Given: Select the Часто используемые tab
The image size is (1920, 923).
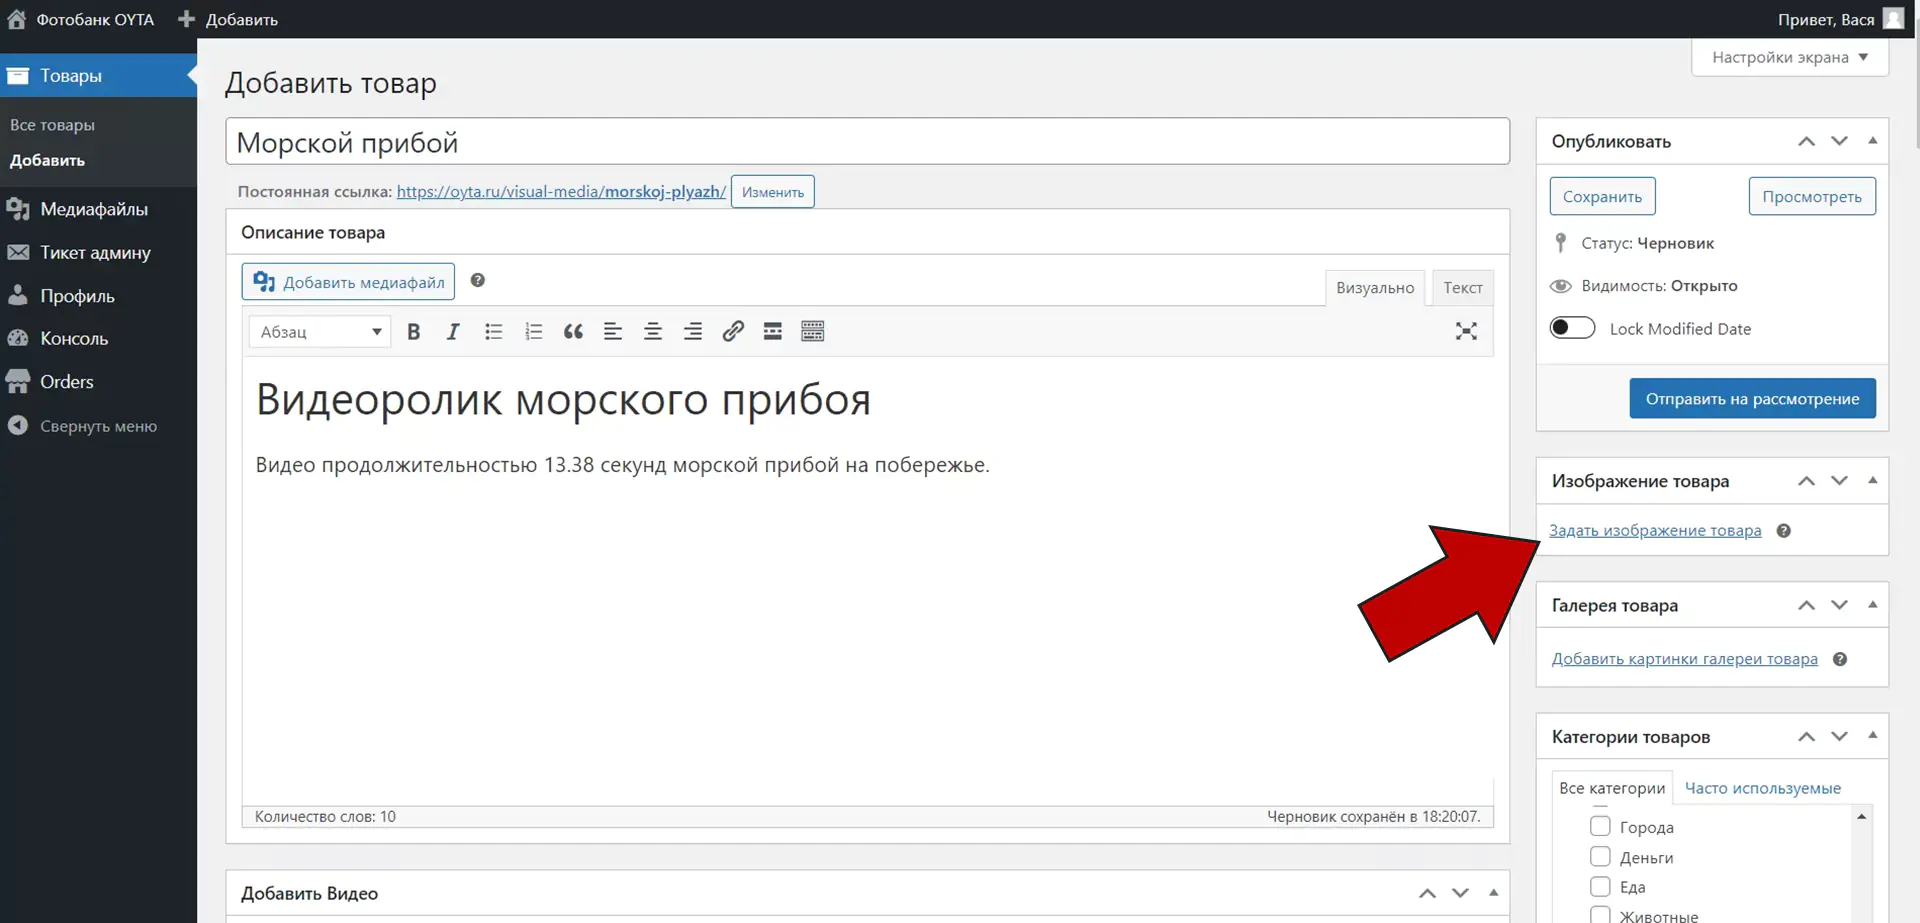Looking at the screenshot, I should pyautogui.click(x=1763, y=788).
